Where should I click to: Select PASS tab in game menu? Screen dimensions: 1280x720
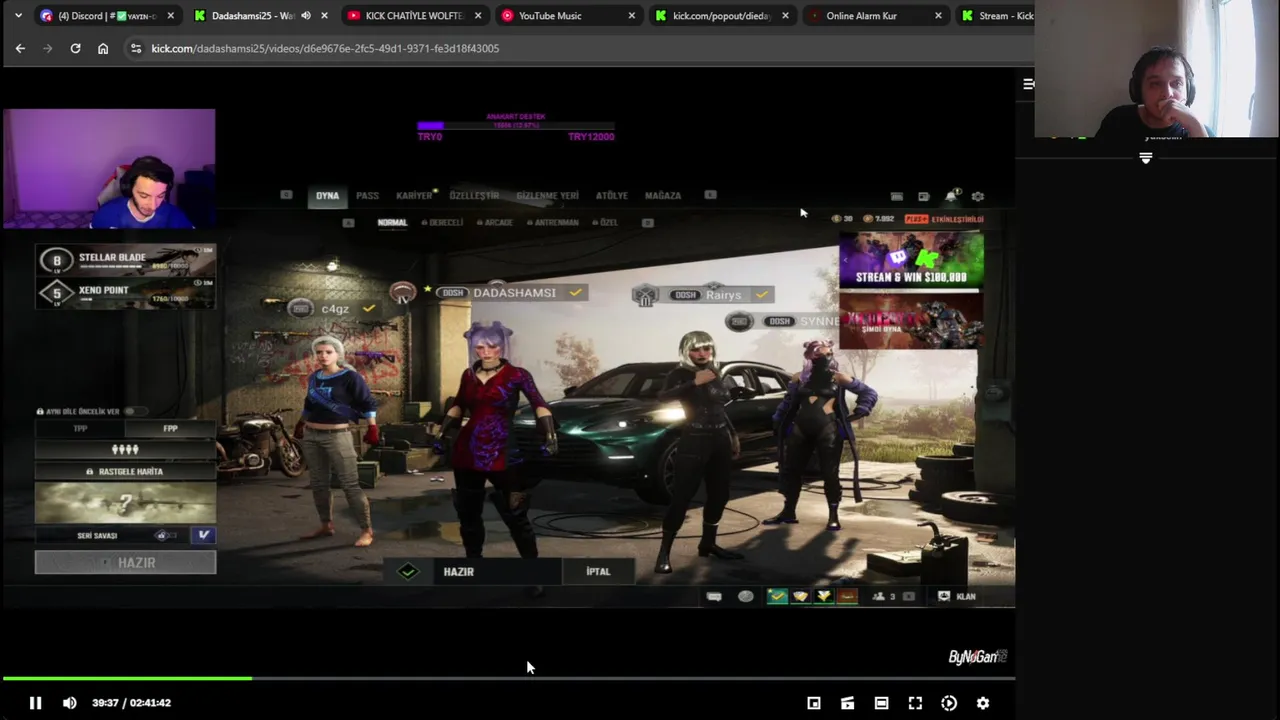(367, 196)
